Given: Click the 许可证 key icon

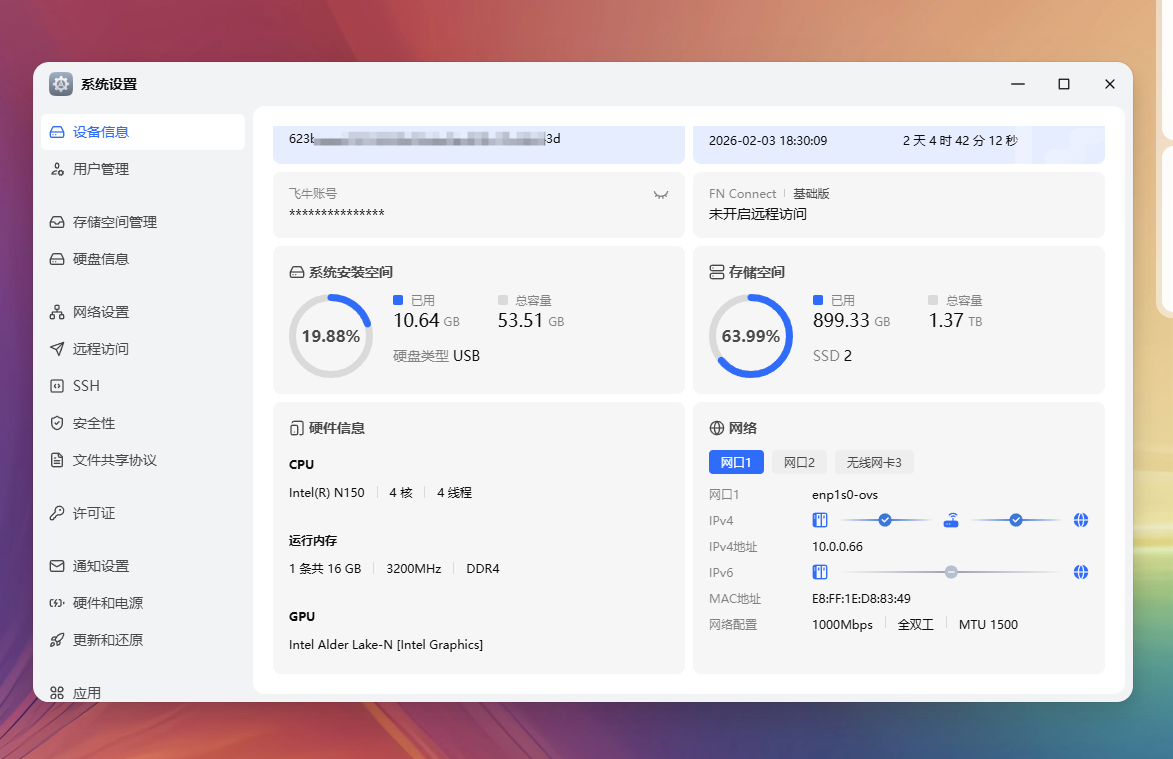Looking at the screenshot, I should (57, 513).
